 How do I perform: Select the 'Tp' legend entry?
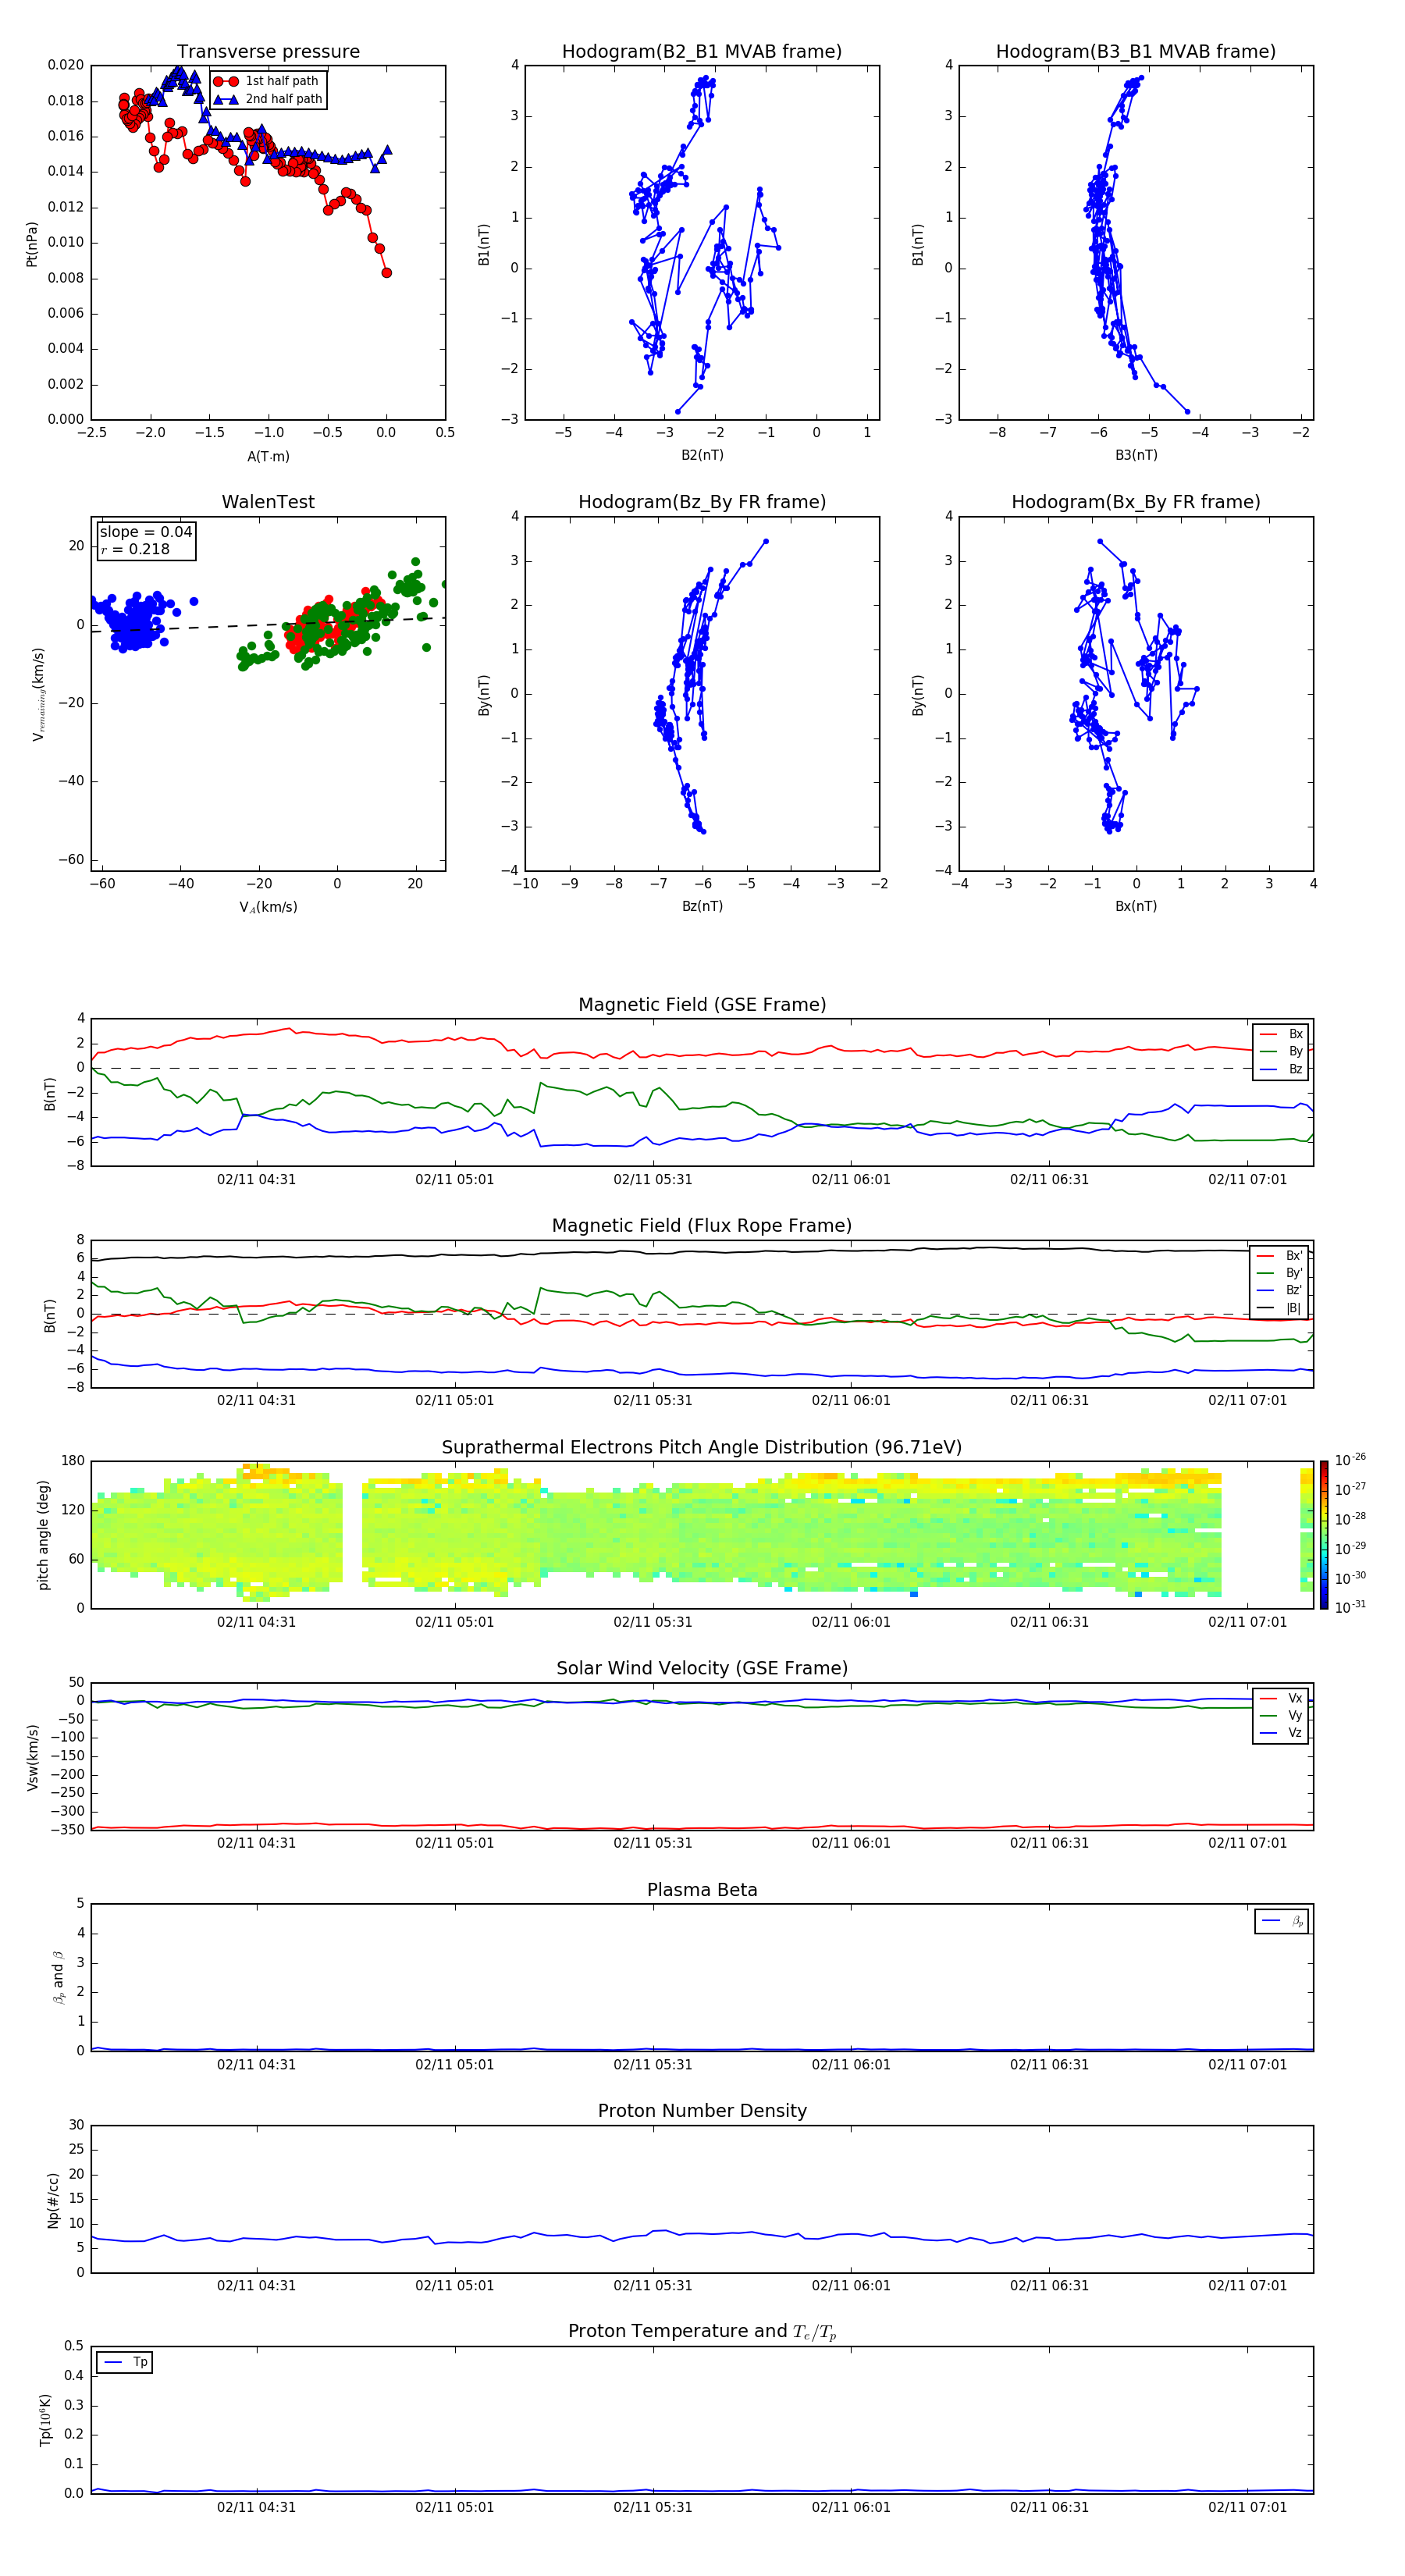point(125,2362)
